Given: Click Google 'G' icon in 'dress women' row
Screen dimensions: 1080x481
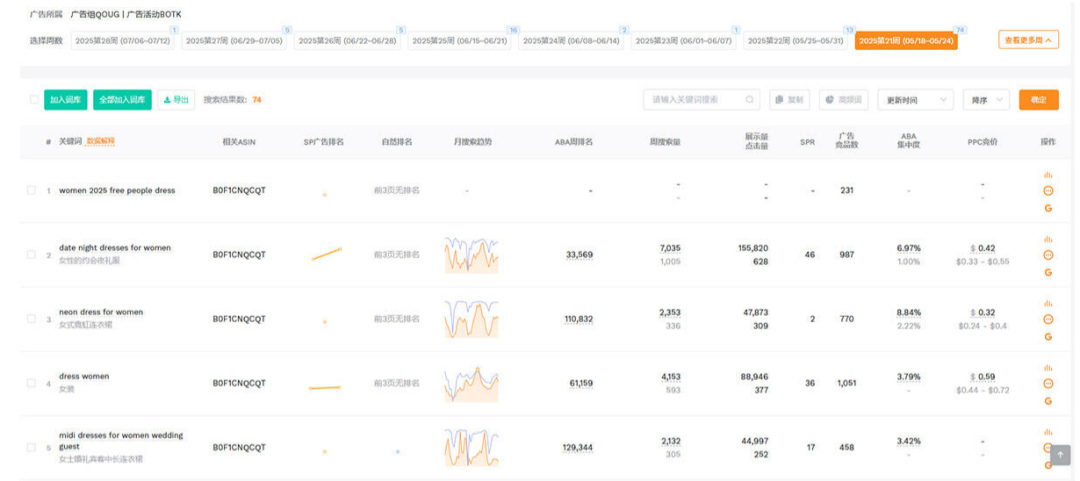Looking at the screenshot, I should click(x=1048, y=400).
